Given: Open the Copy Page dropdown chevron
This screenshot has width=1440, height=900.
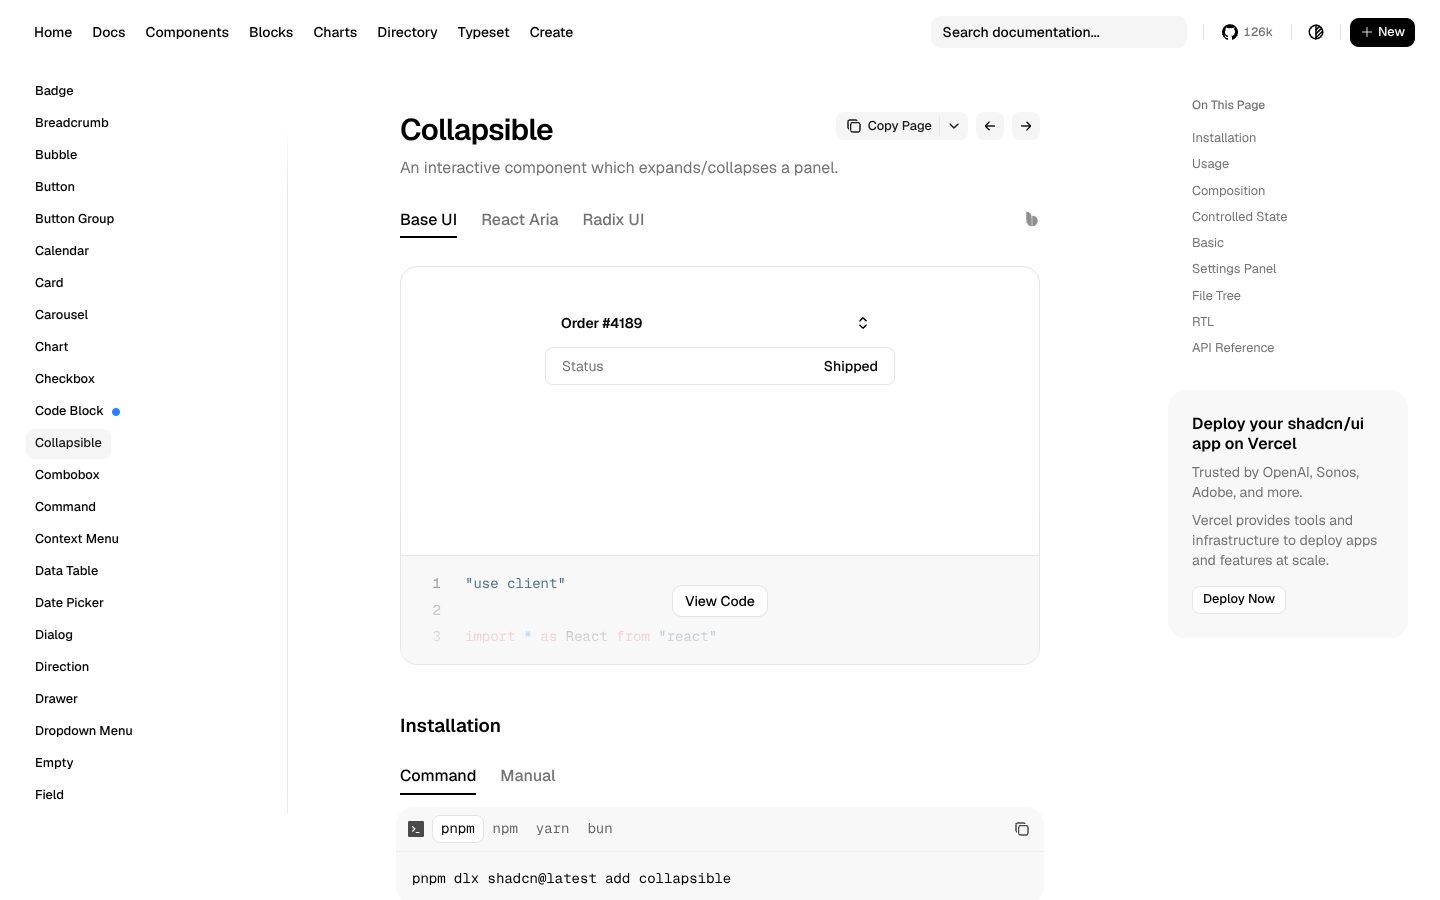Looking at the screenshot, I should click(954, 126).
